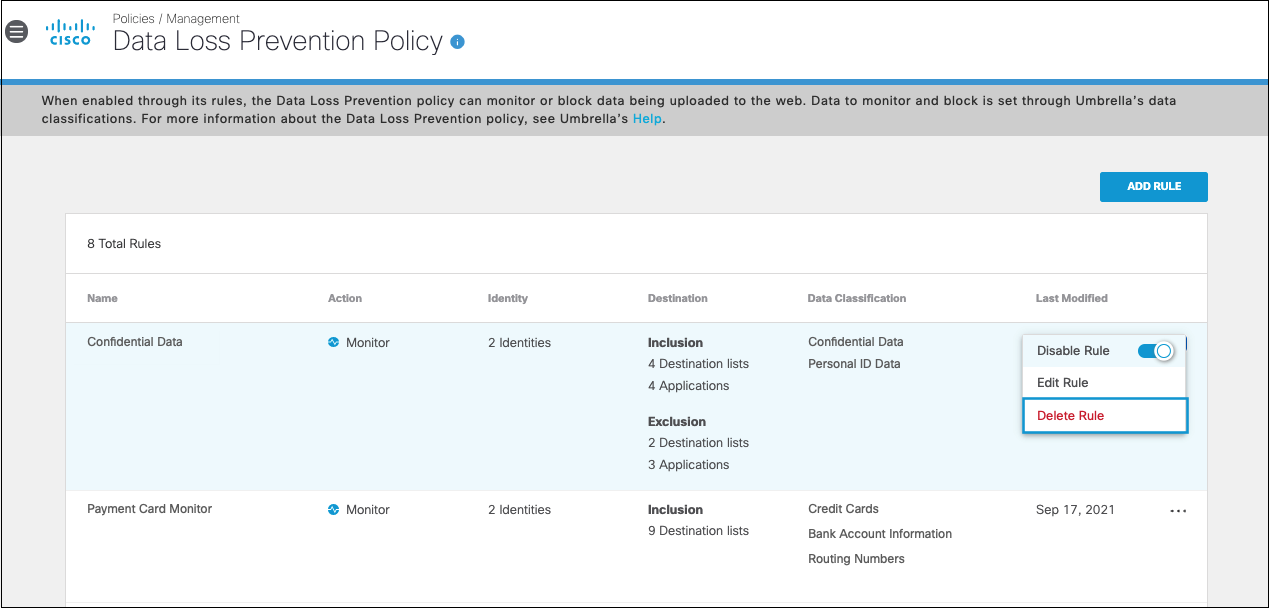Click Monitor icon on Payment Card Monitor rule
Screen dimensions: 1269x609
pyautogui.click(x=334, y=509)
